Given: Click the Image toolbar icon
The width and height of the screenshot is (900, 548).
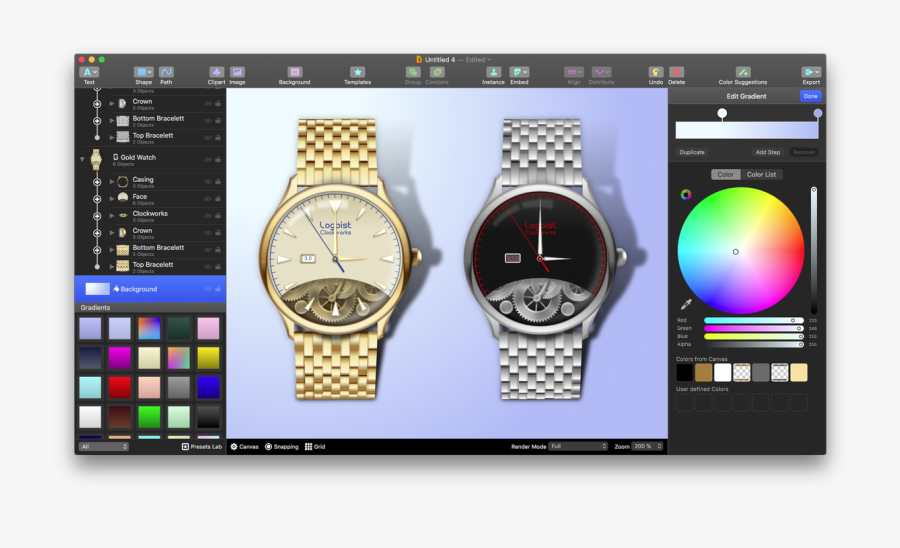Looking at the screenshot, I should (238, 72).
